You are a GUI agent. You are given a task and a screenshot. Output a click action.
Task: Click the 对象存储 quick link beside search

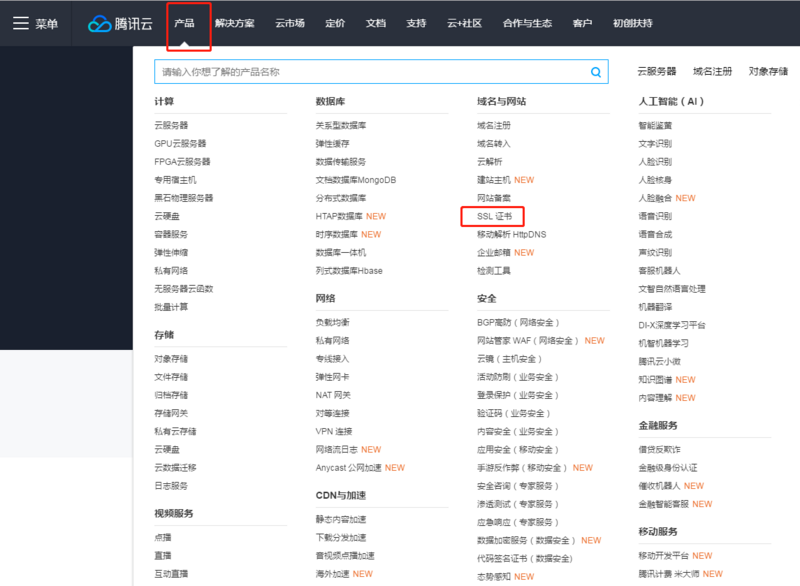click(768, 71)
